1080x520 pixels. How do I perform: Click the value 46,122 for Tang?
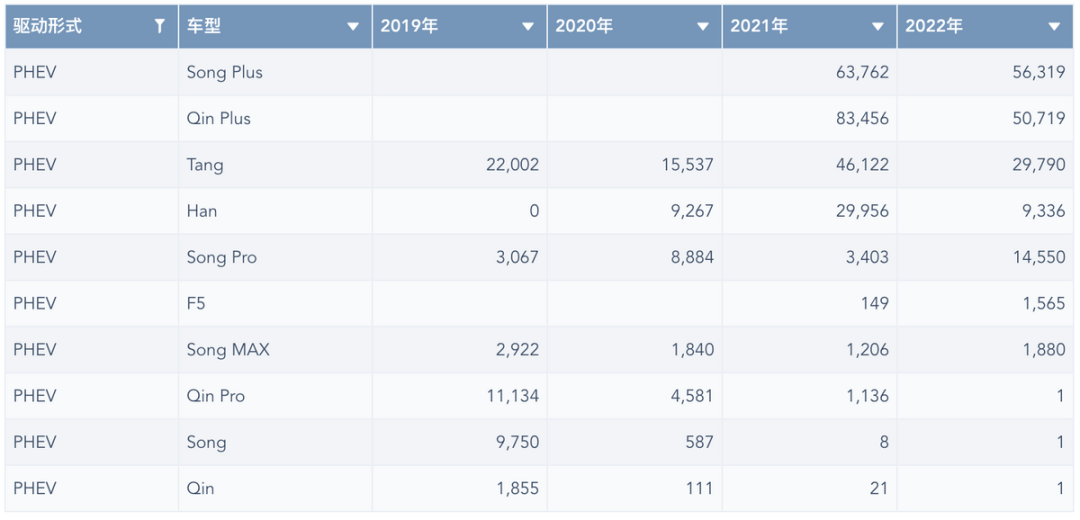(860, 165)
